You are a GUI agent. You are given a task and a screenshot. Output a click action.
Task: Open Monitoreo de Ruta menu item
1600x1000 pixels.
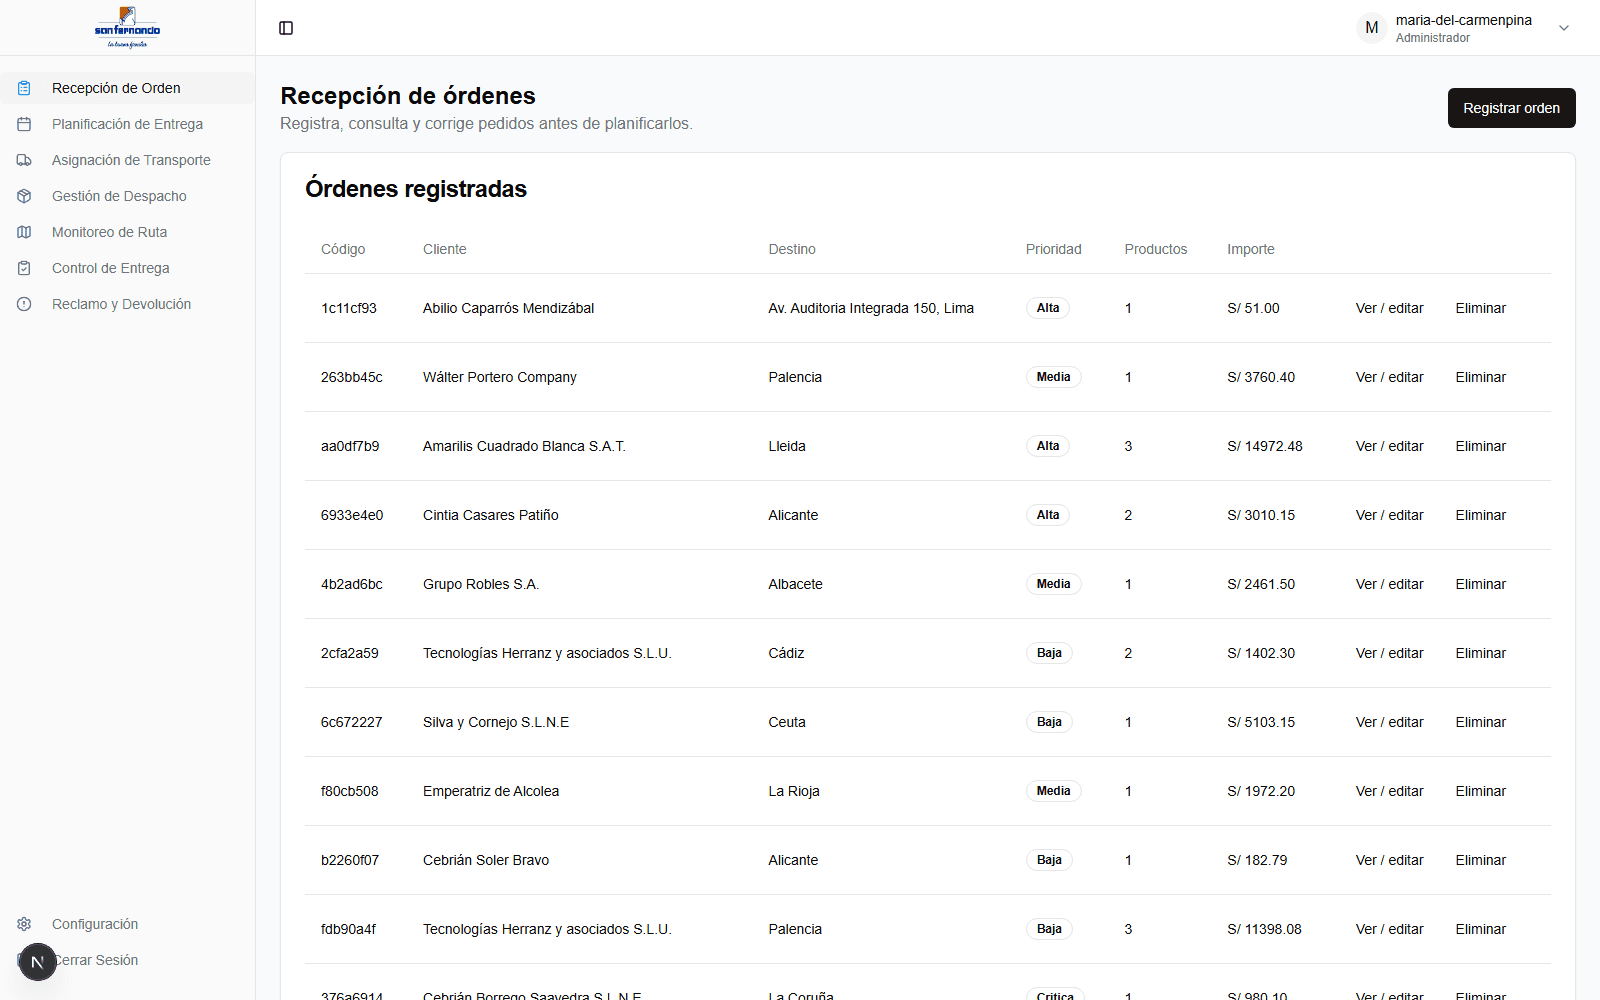coord(127,232)
